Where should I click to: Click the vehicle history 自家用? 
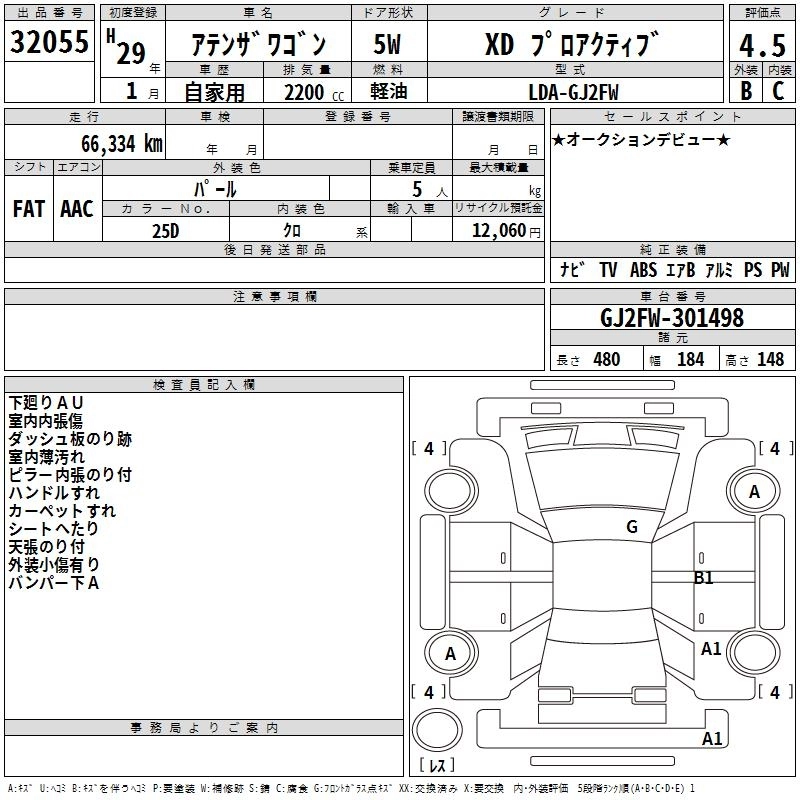click(214, 92)
